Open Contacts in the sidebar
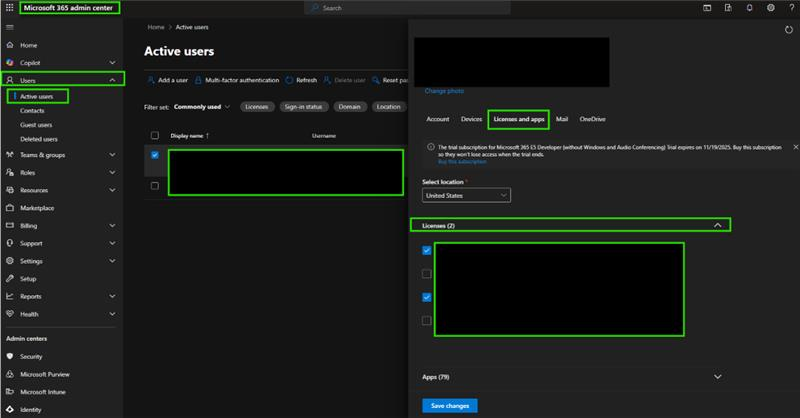The width and height of the screenshot is (800, 418). point(32,110)
